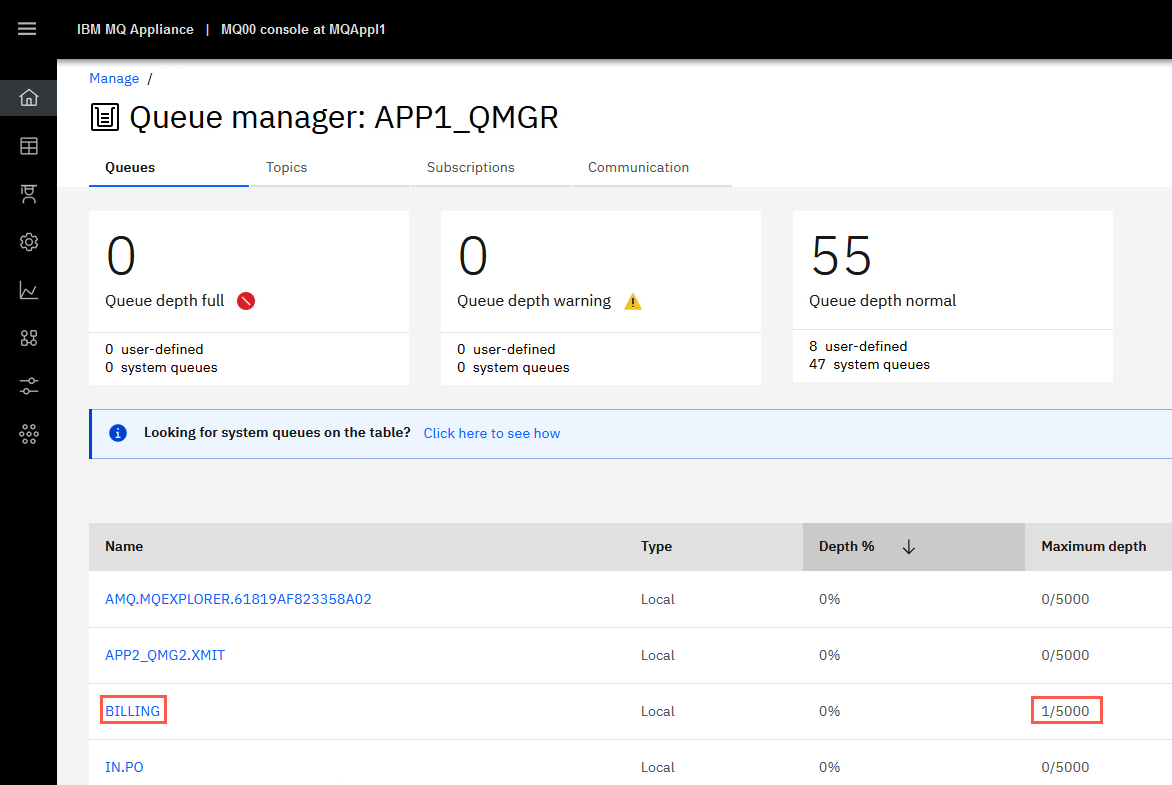The height and width of the screenshot is (785, 1172).
Task: Click the Queue depth warning card
Action: [x=601, y=298]
